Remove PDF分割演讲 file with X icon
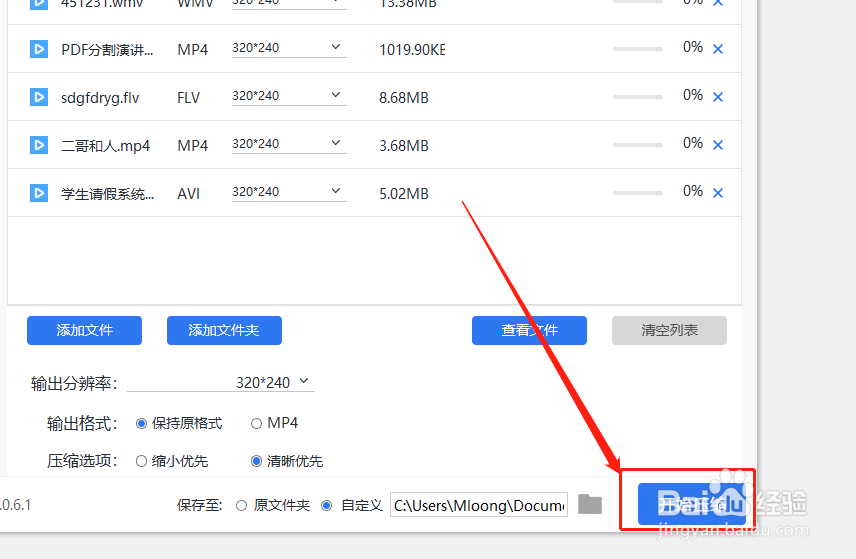 click(x=718, y=49)
